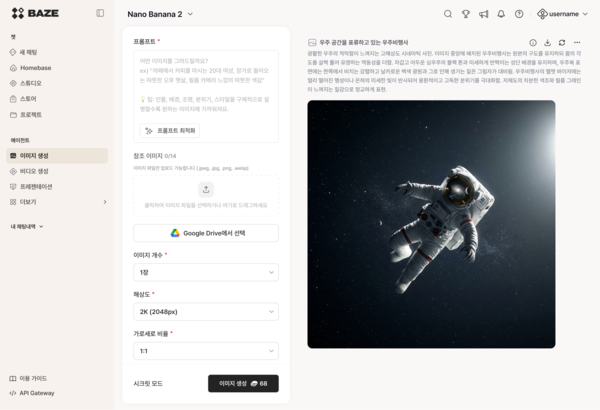Click the 프로젝트 folder icon

pyautogui.click(x=13, y=114)
